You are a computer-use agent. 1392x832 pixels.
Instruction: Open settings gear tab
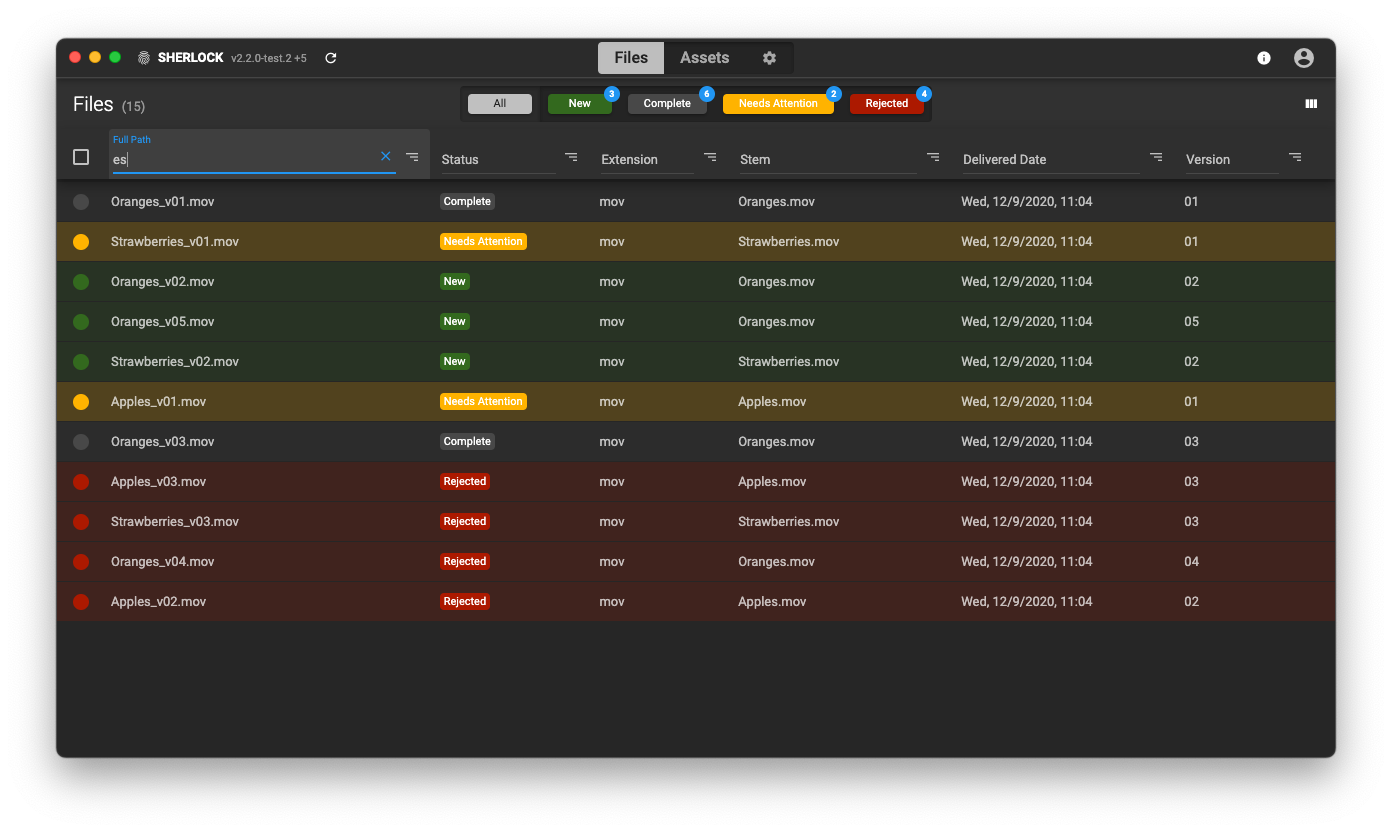(x=769, y=58)
